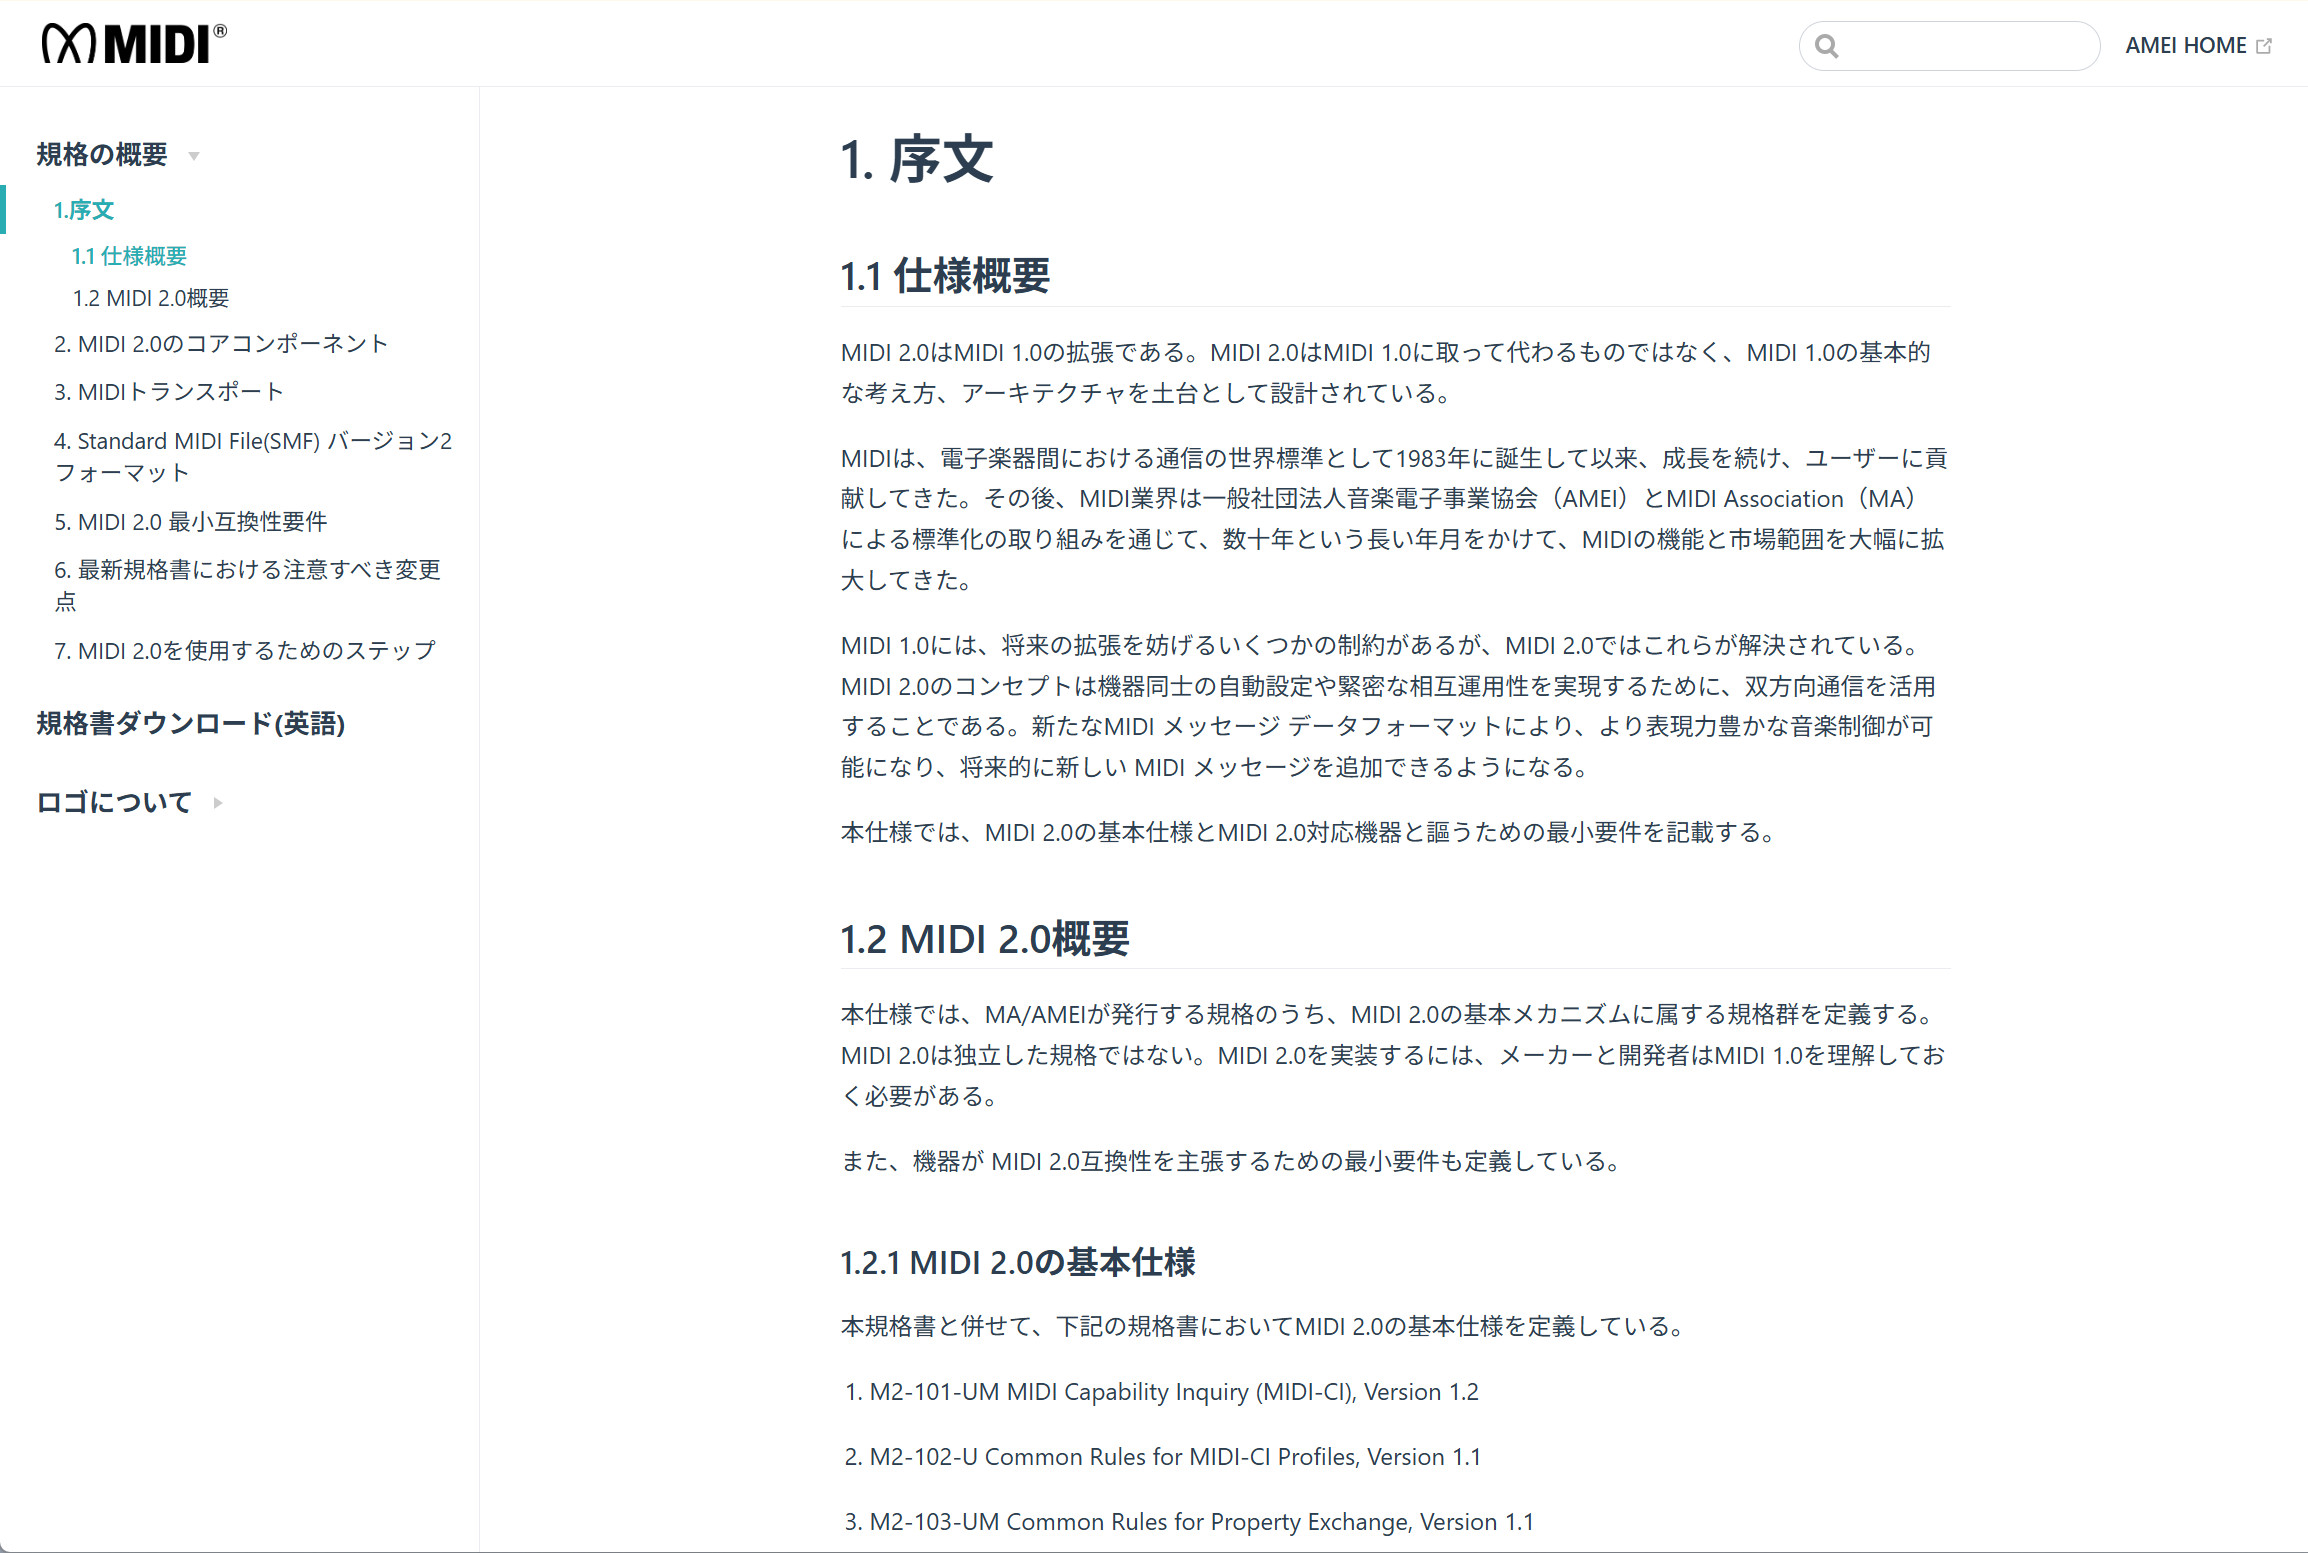Collapse the 規格の概要 section arrow
This screenshot has height=1553, width=2308.
tap(194, 156)
